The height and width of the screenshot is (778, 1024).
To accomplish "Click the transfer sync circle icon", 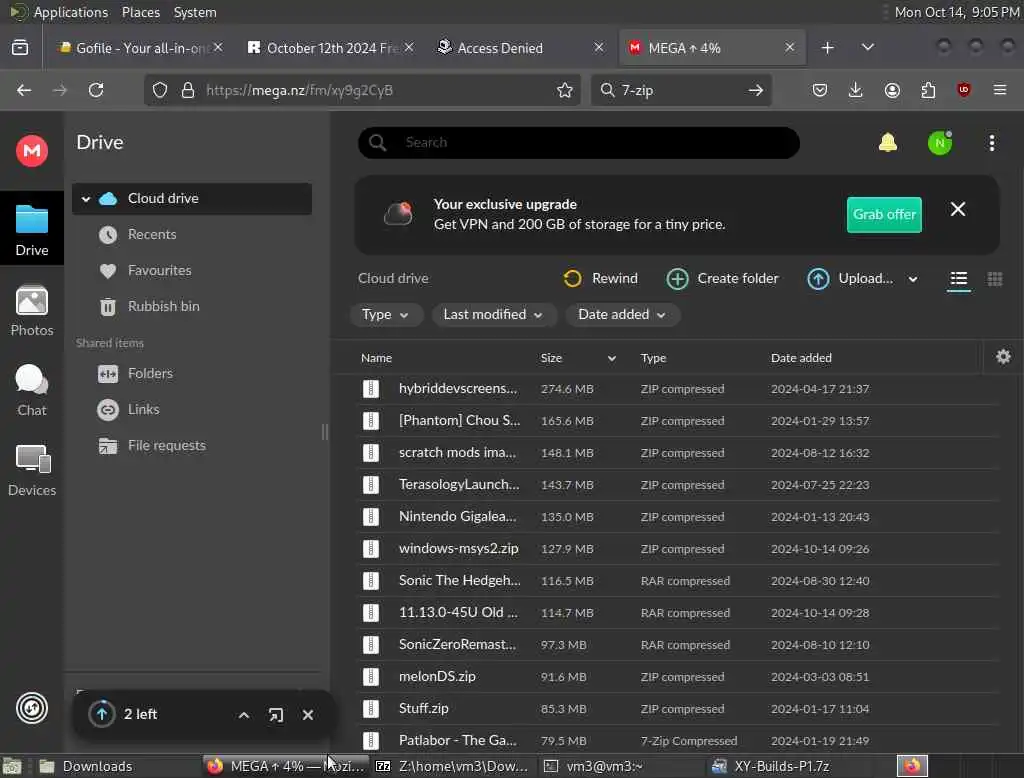I will click(x=31, y=708).
